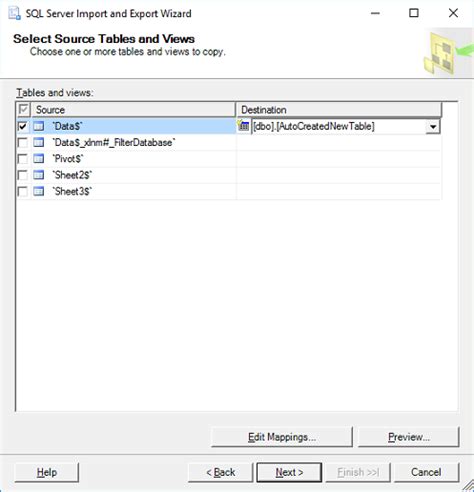
Task: Select the 'Data$_xlnm#_FilterDatabase' row text
Action: (114, 143)
